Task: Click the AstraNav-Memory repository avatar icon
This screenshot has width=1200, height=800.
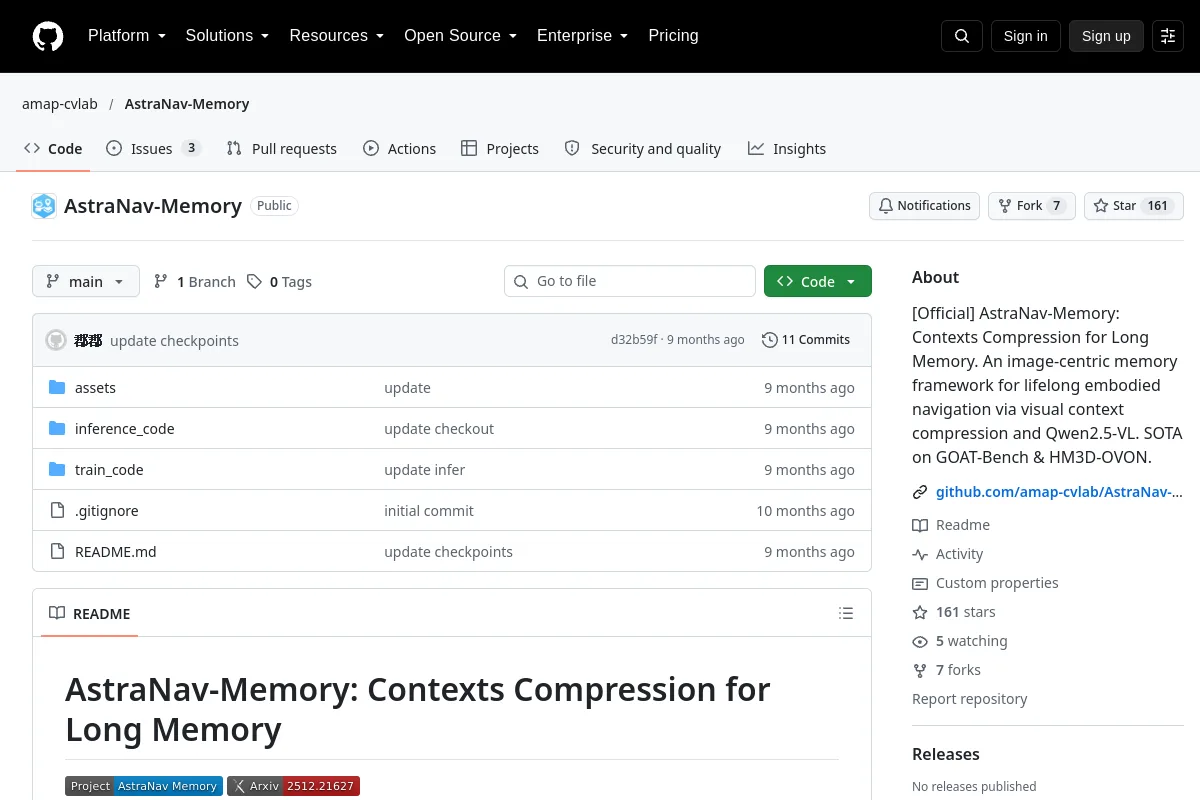Action: (x=44, y=206)
